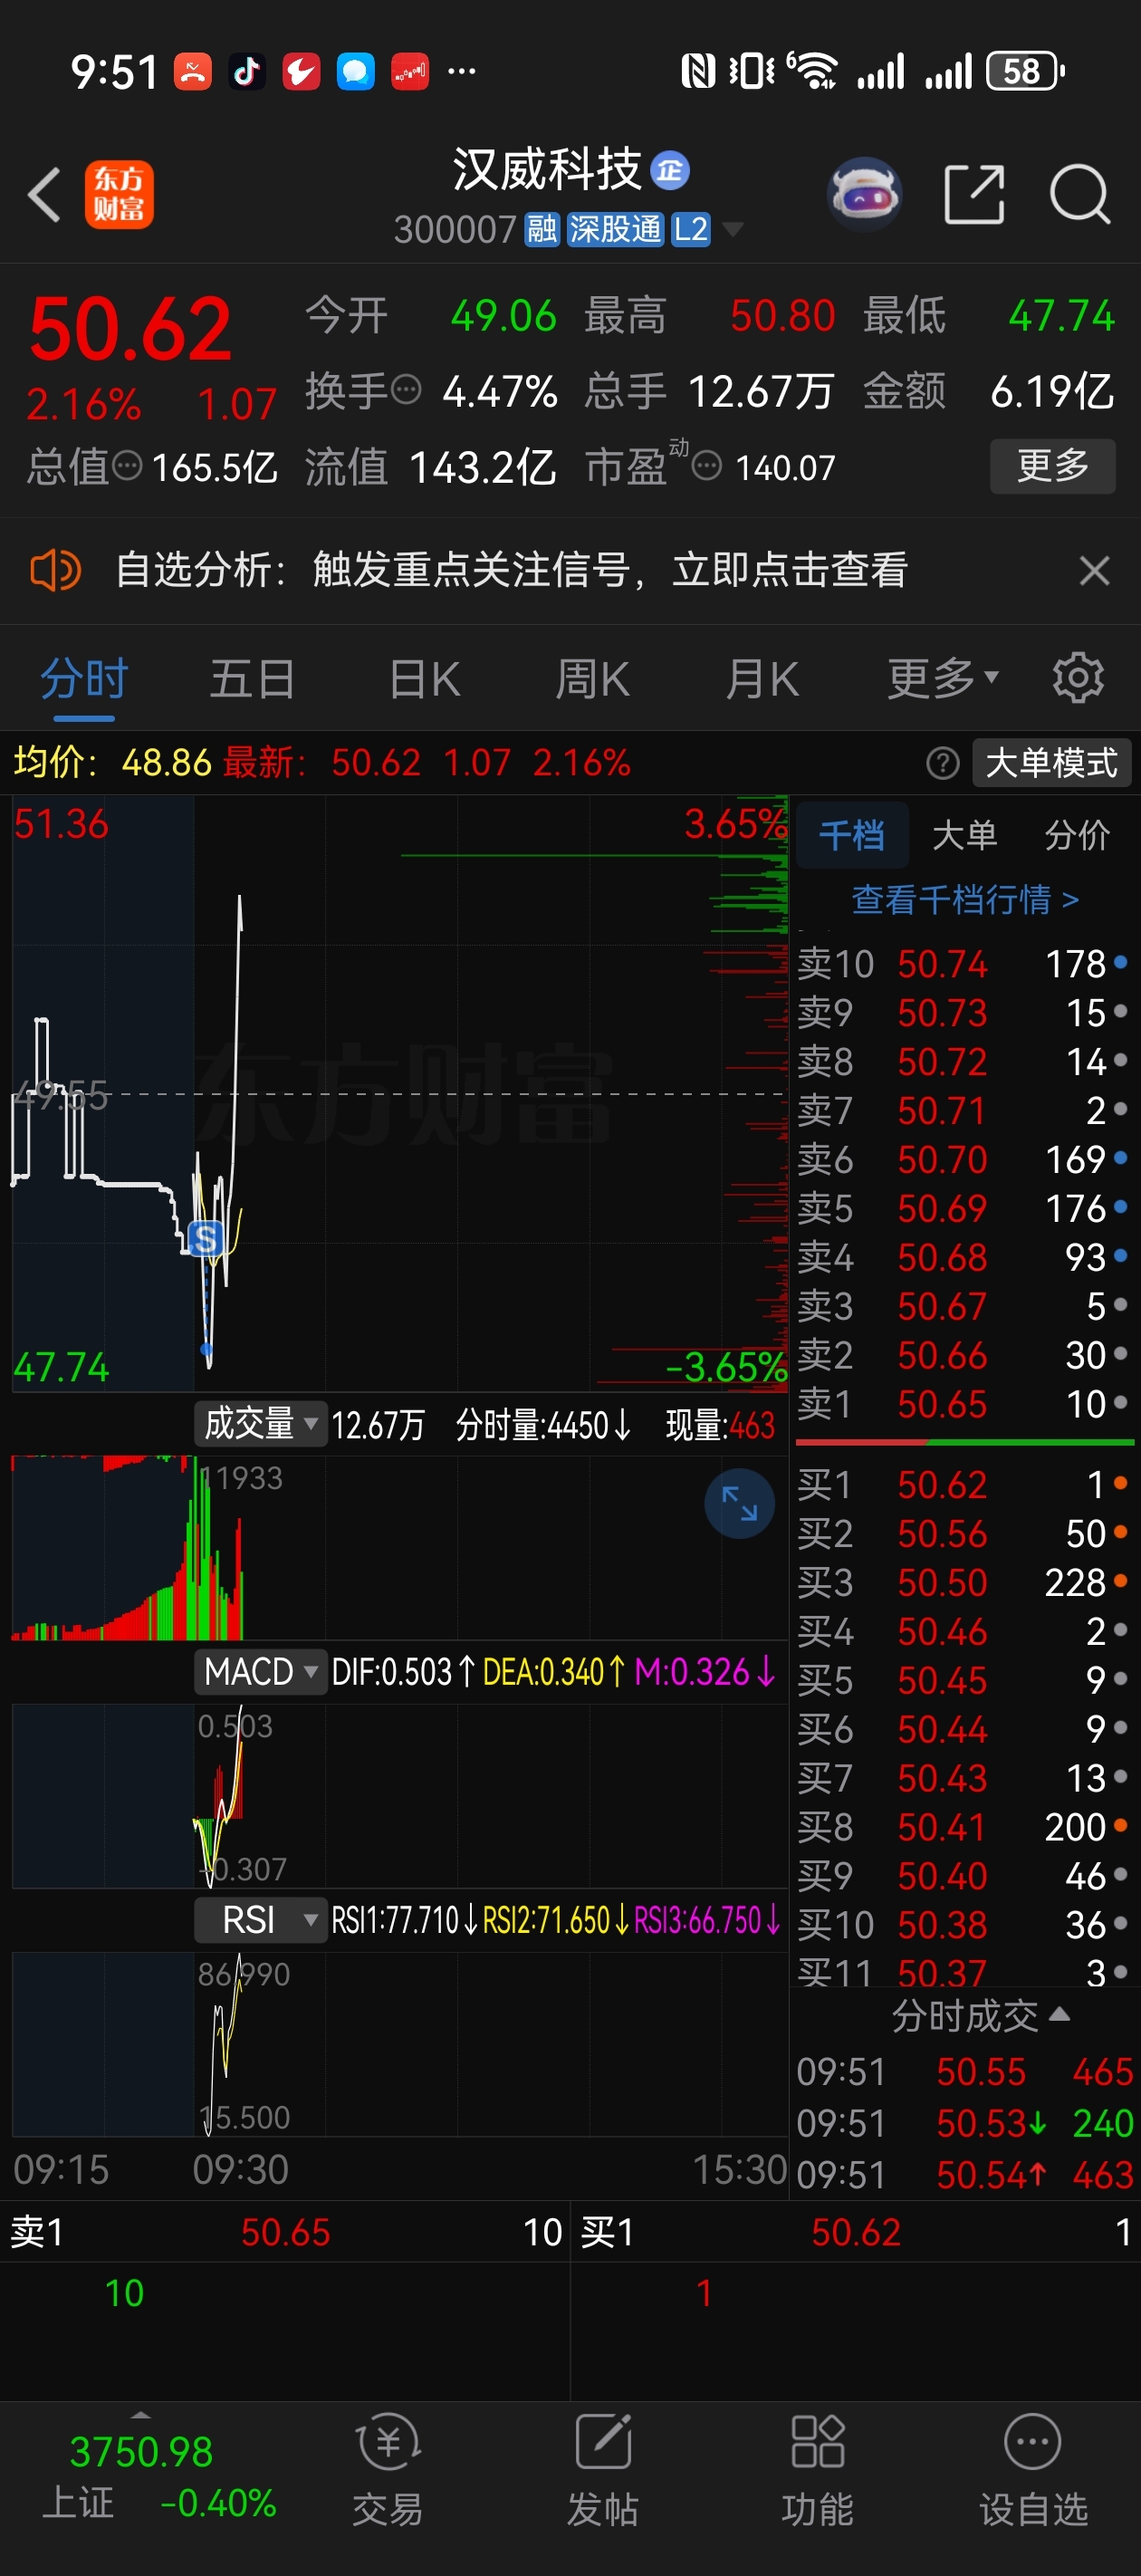
Task: Open 自选分析 signal notification text
Action: click(511, 571)
